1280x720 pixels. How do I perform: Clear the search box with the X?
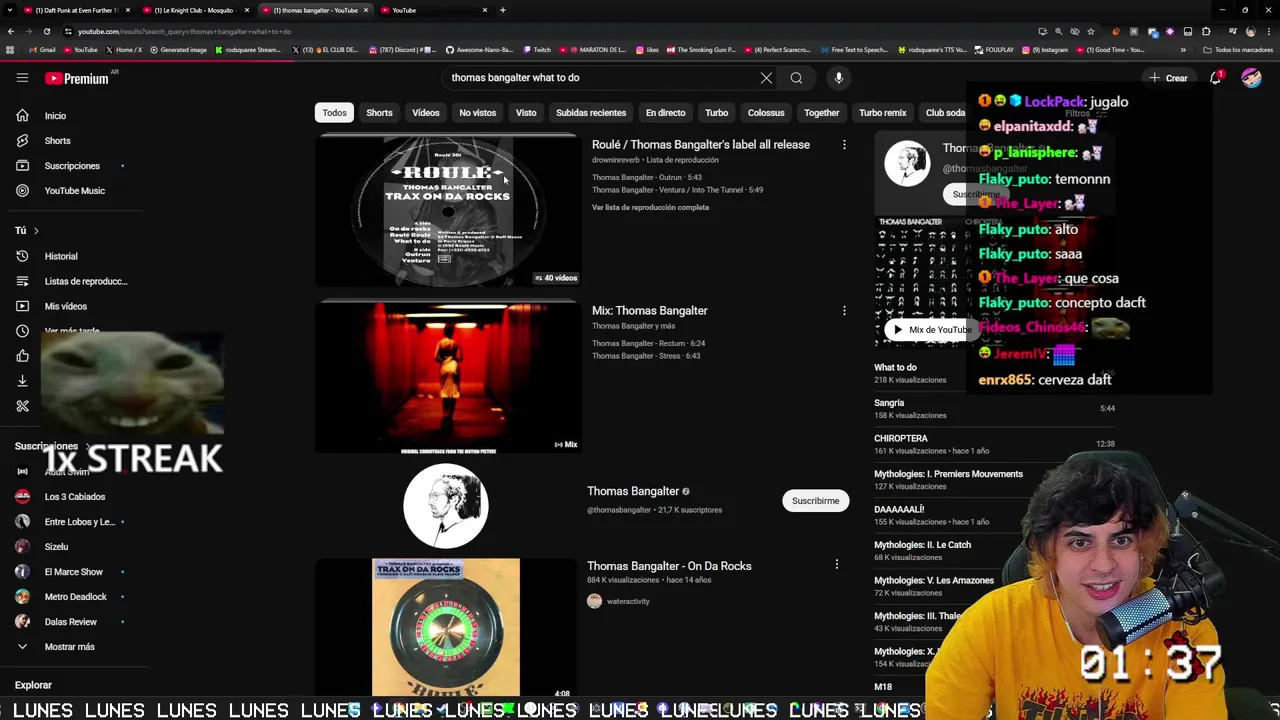tap(766, 78)
